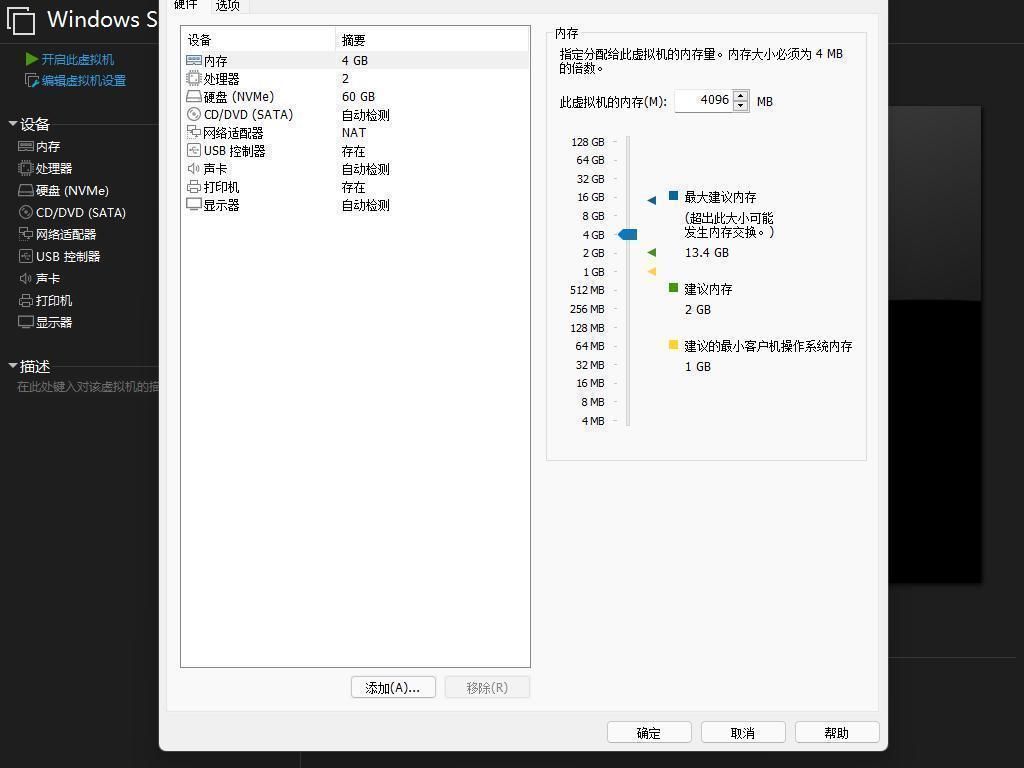Click the green play icon for 开启此虚拟机

click(x=31, y=59)
